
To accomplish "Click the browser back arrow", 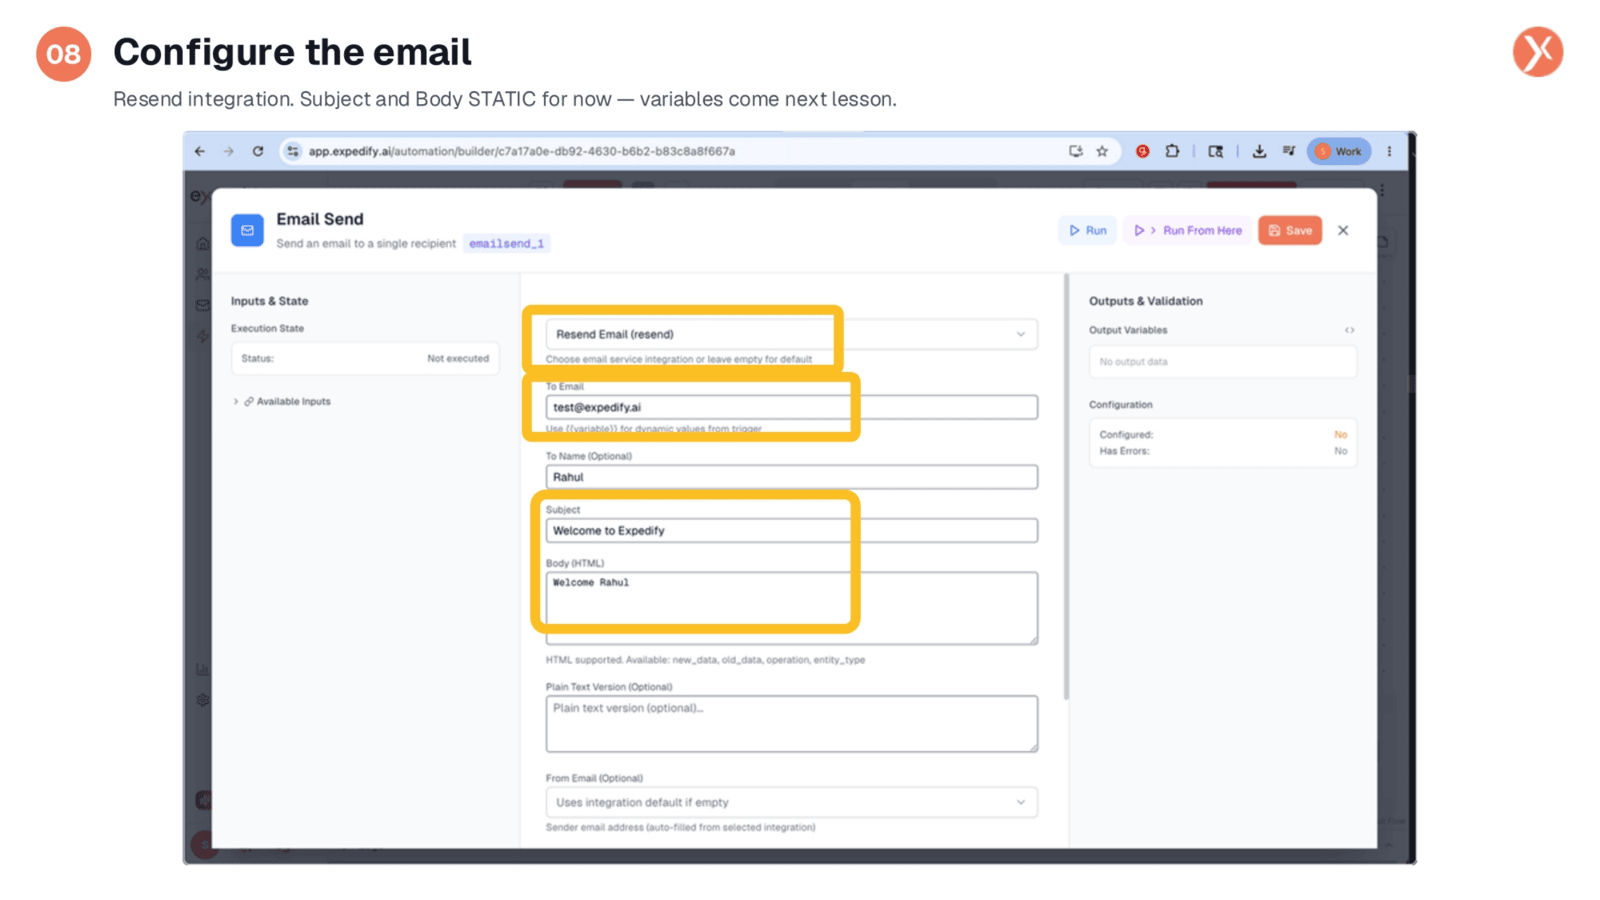I will coord(200,151).
